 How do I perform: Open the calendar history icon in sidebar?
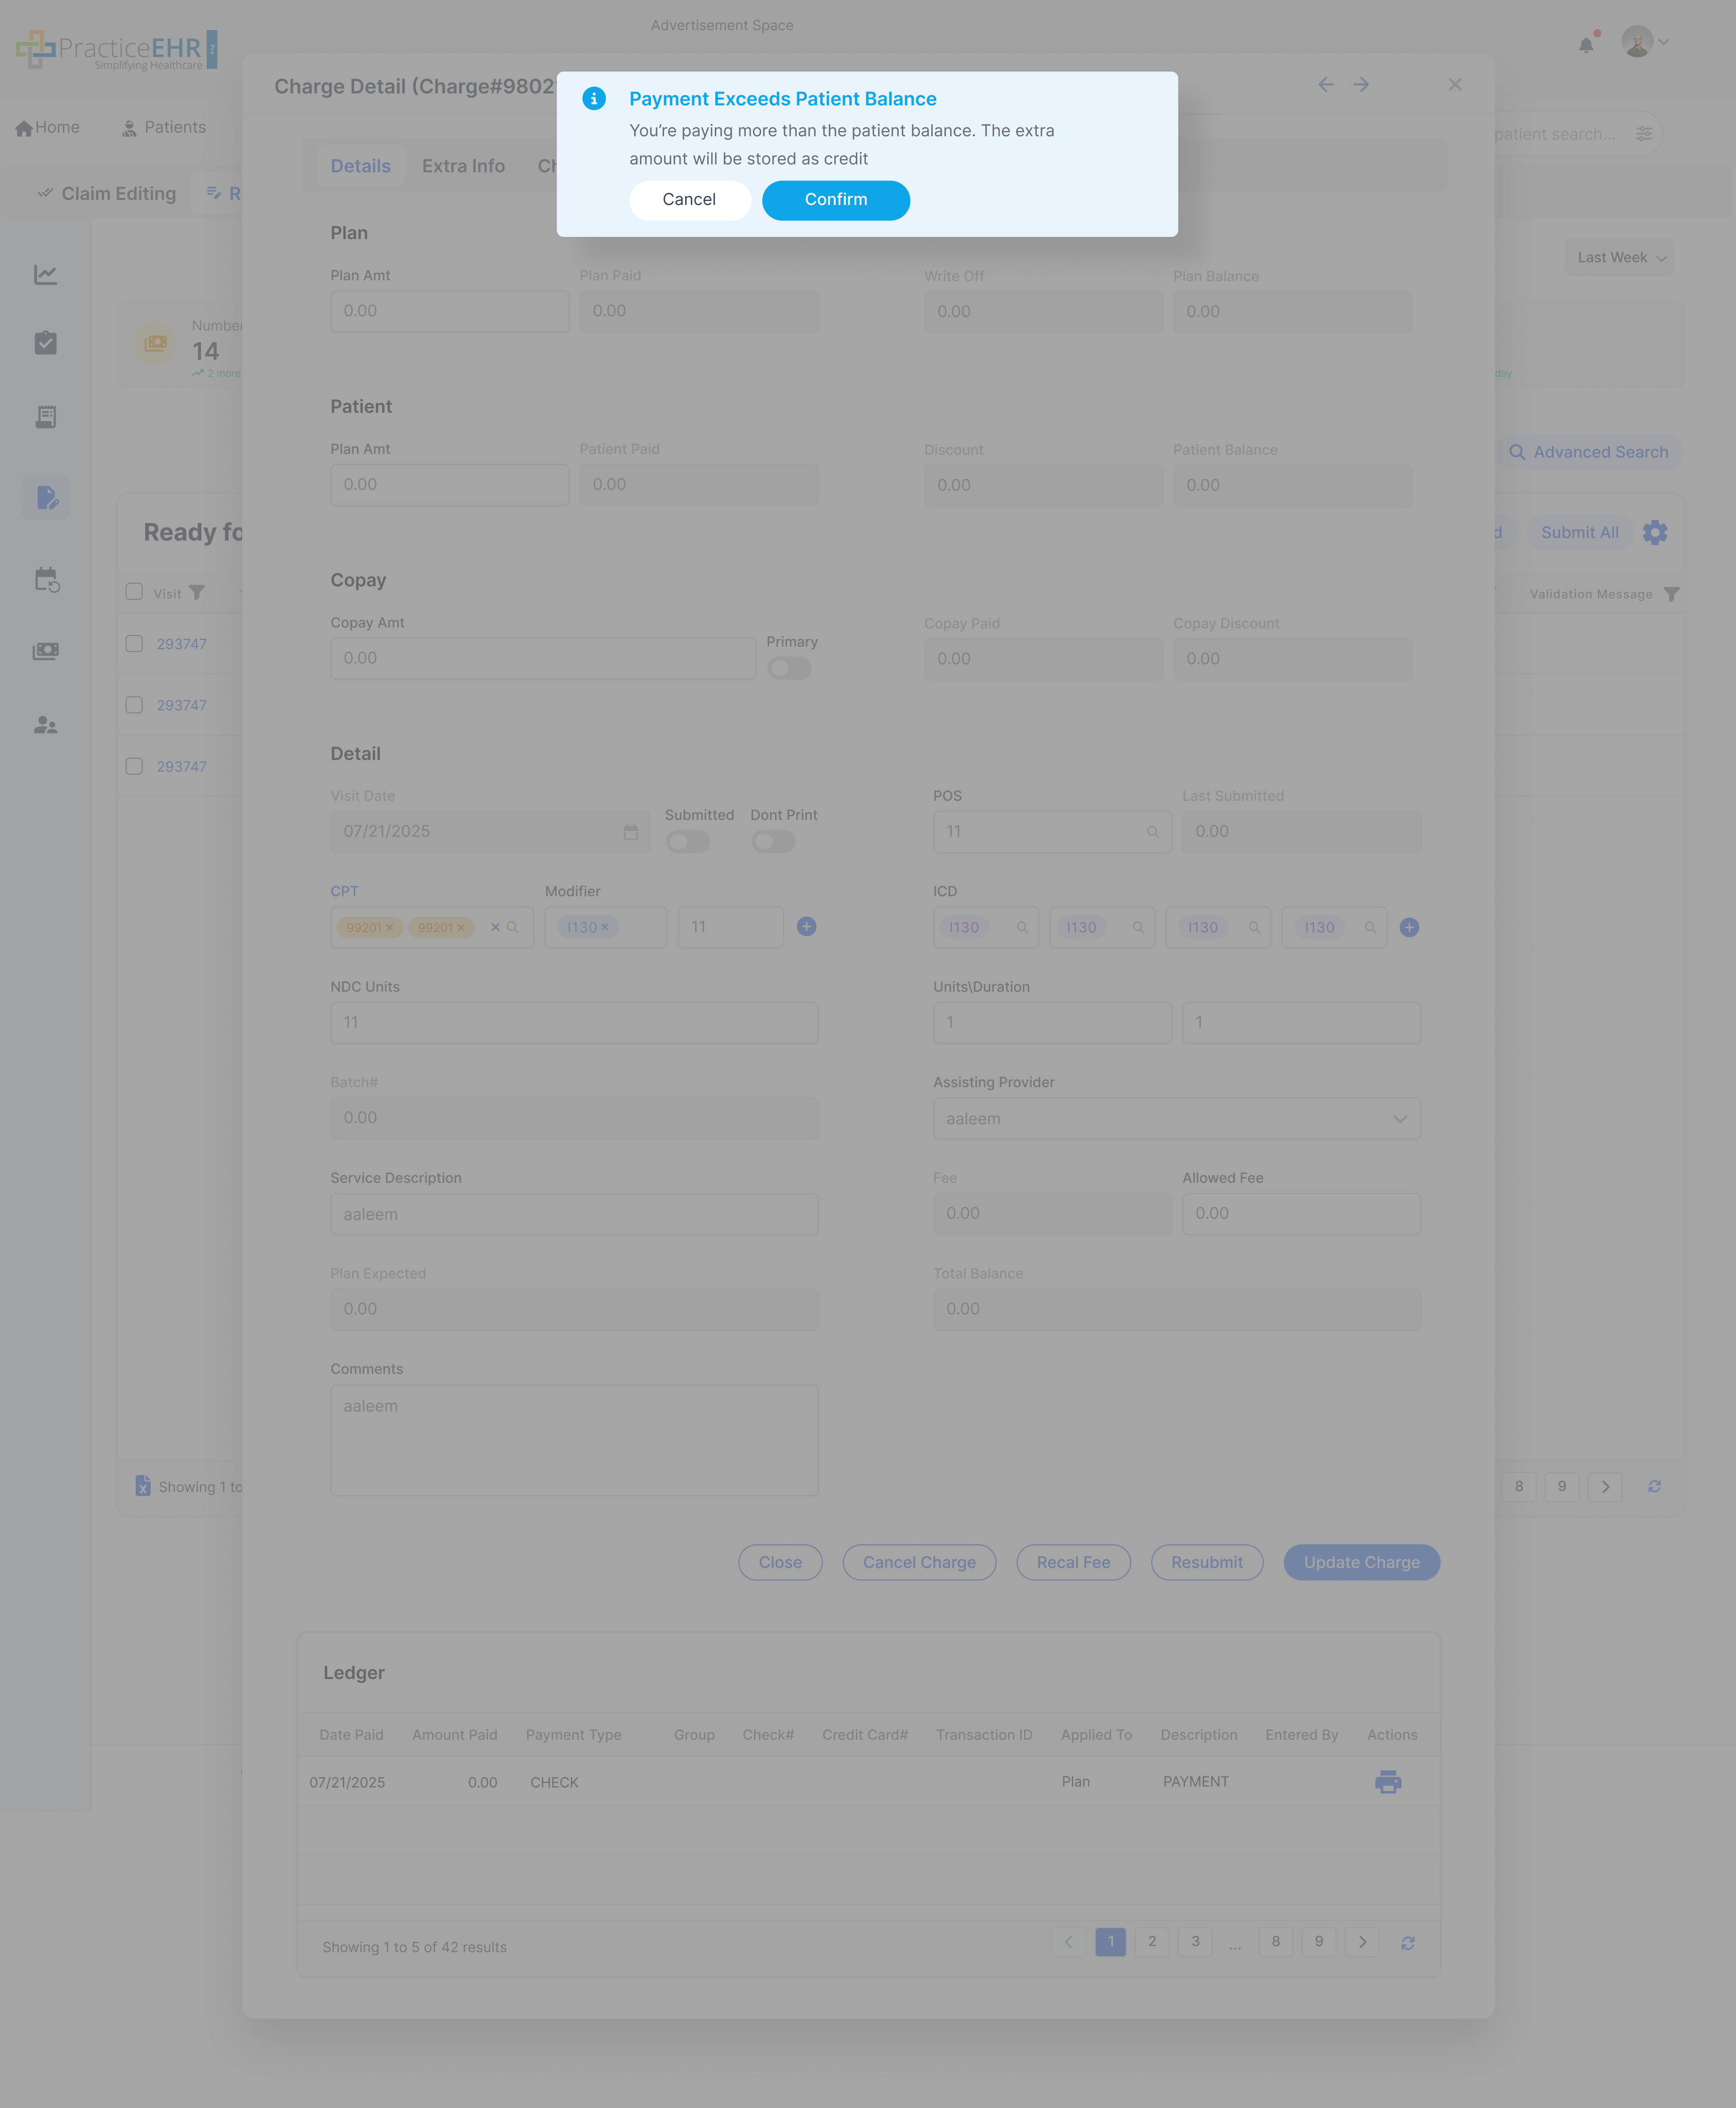45,580
